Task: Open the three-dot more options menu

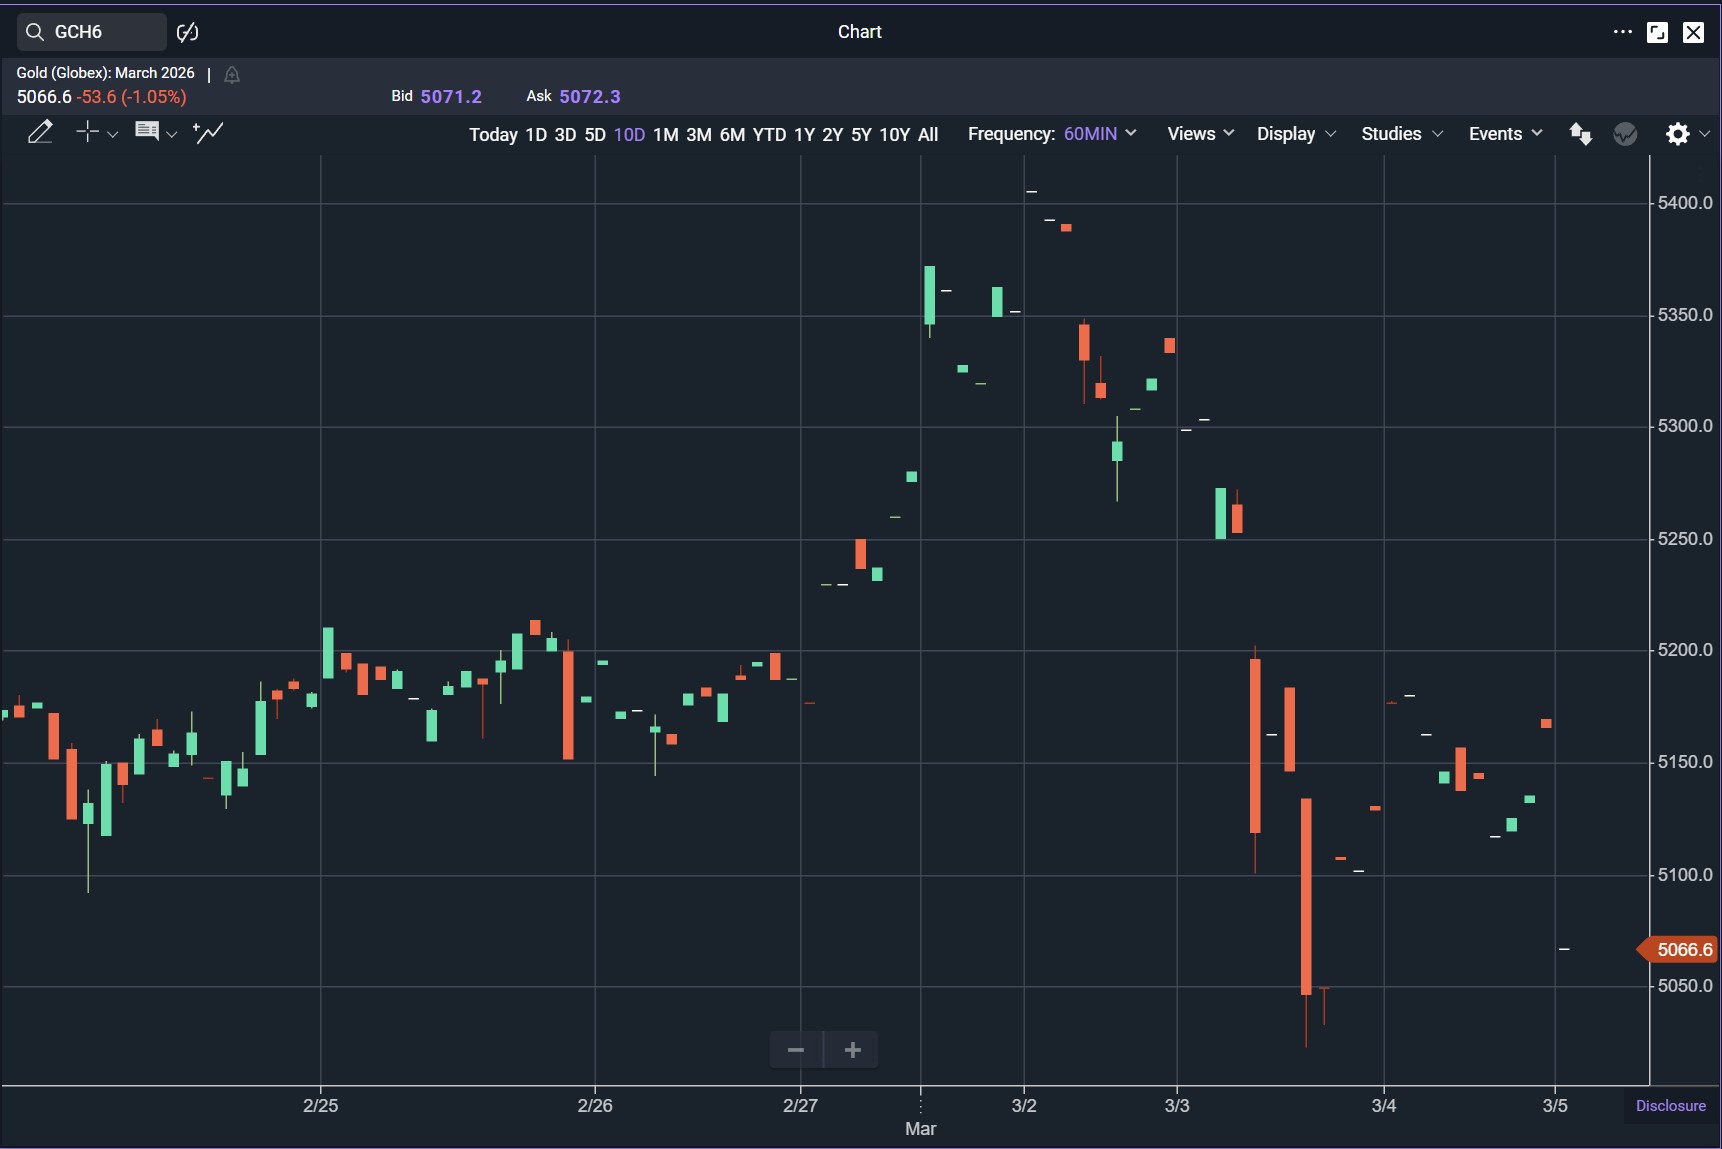Action: point(1622,32)
